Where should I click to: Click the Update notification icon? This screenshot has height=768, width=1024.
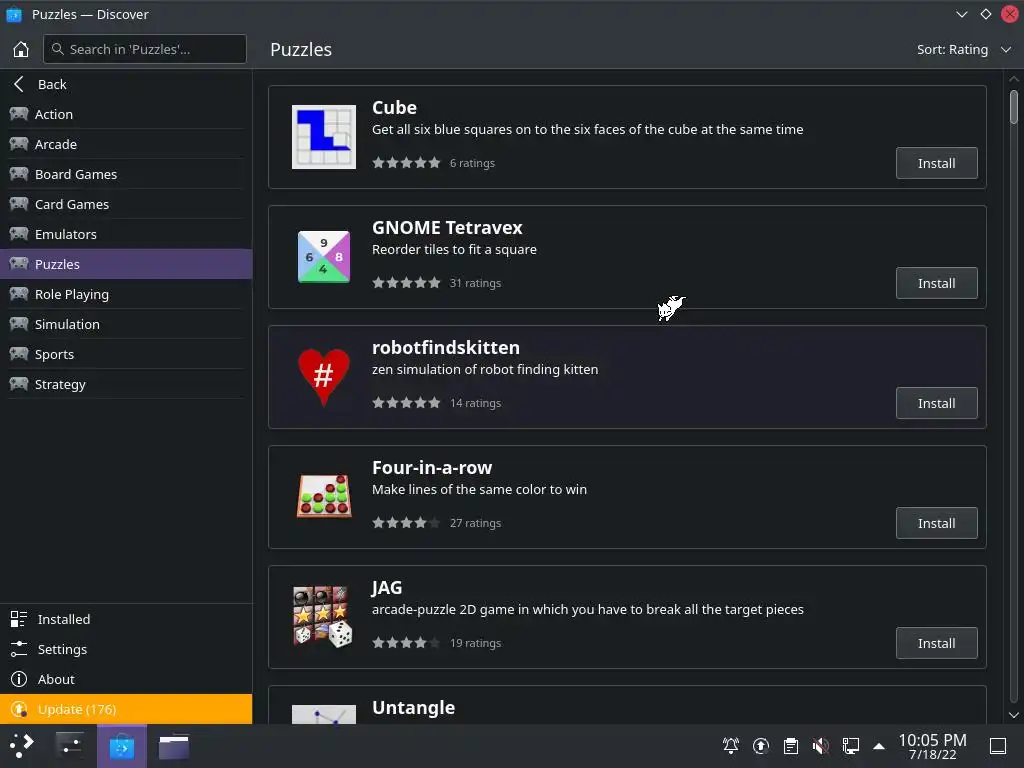point(20,709)
